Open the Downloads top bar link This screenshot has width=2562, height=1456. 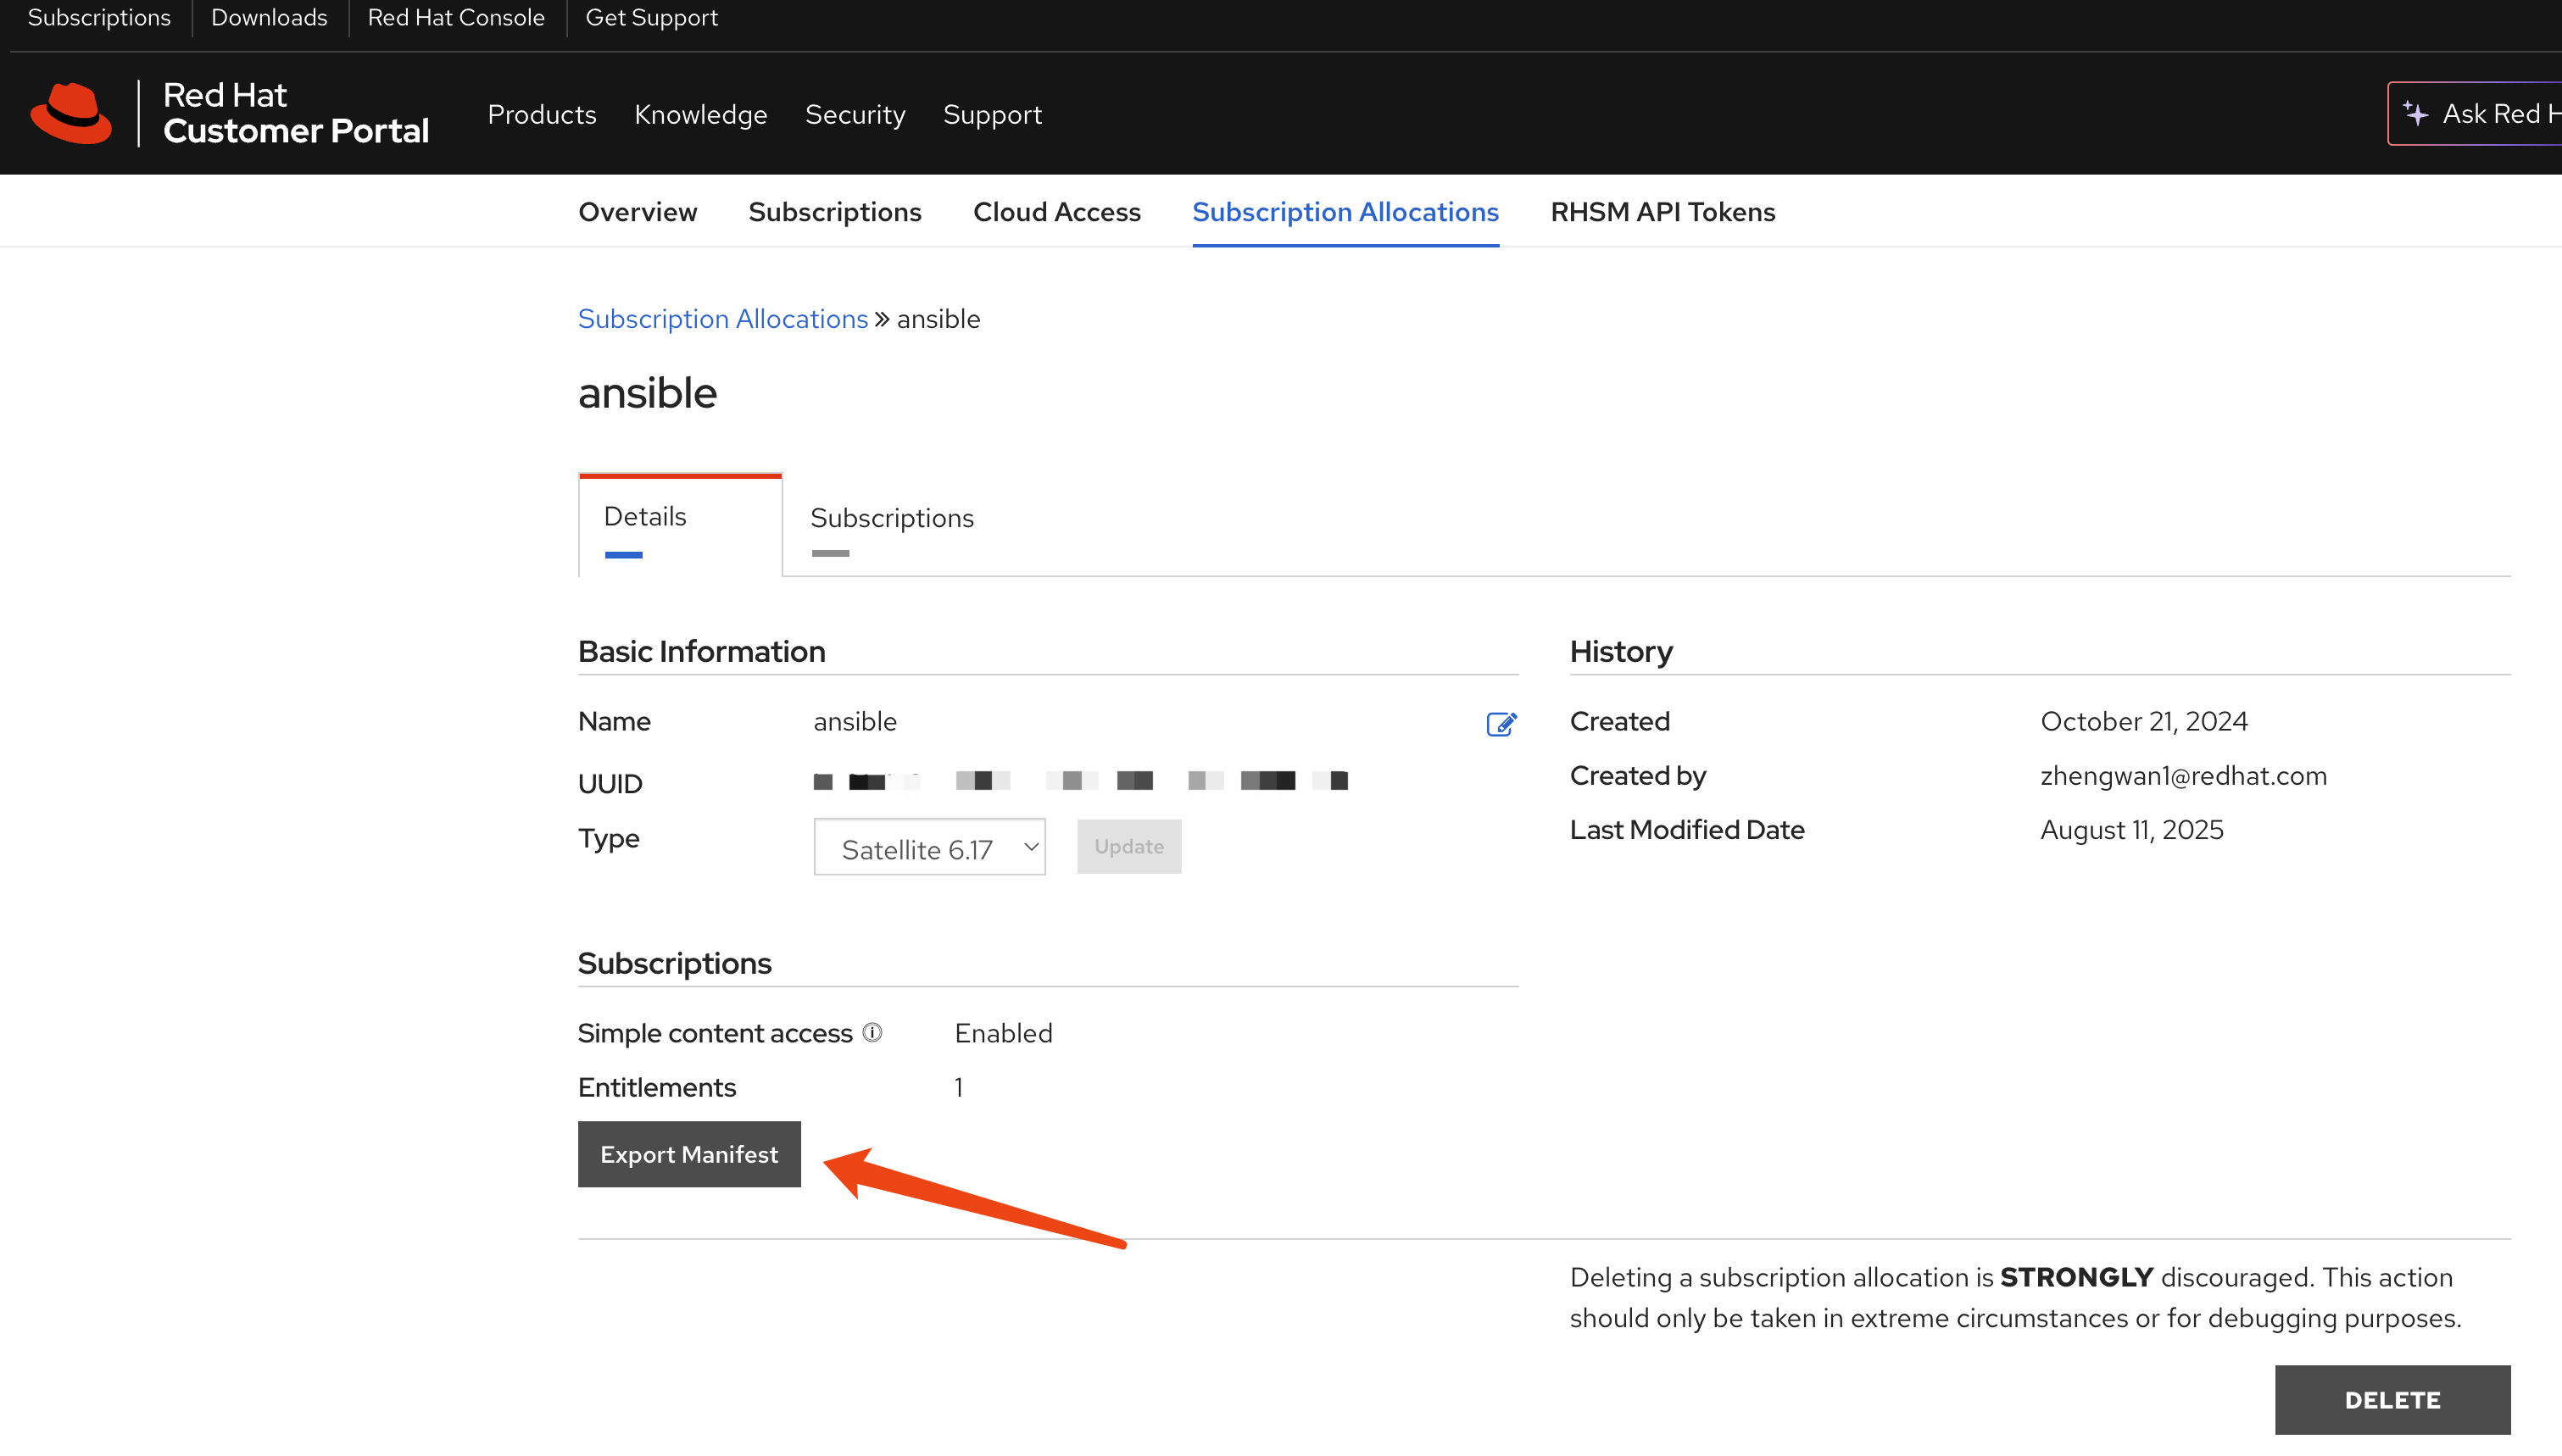269,18
